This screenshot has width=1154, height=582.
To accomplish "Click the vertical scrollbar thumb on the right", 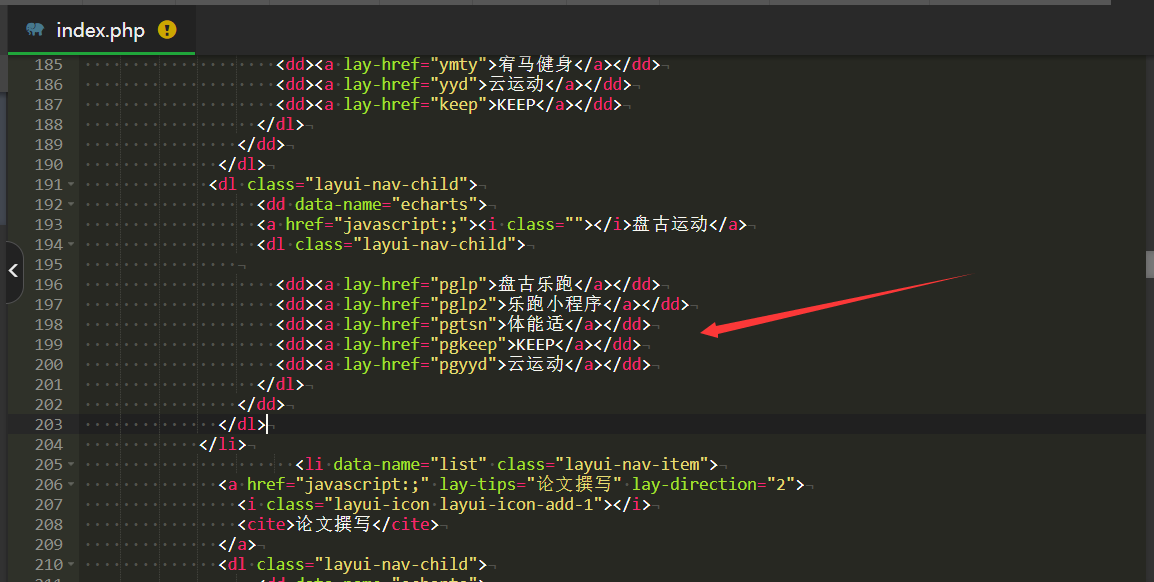I will click(1149, 264).
